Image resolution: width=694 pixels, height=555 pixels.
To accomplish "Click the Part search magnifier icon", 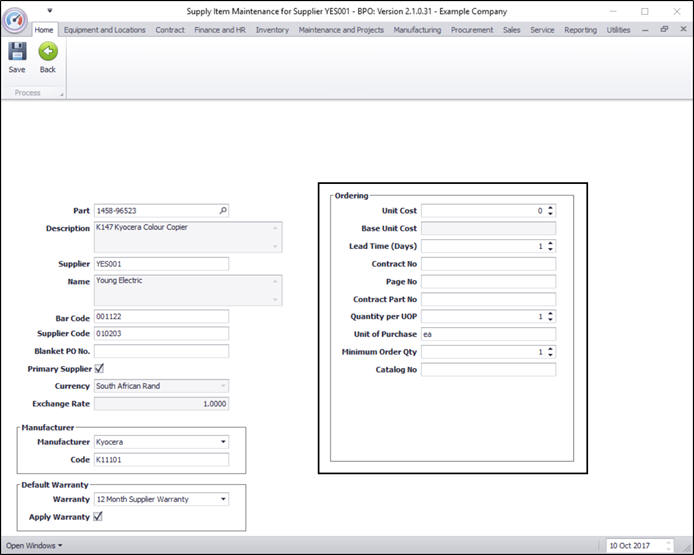I will tap(223, 211).
